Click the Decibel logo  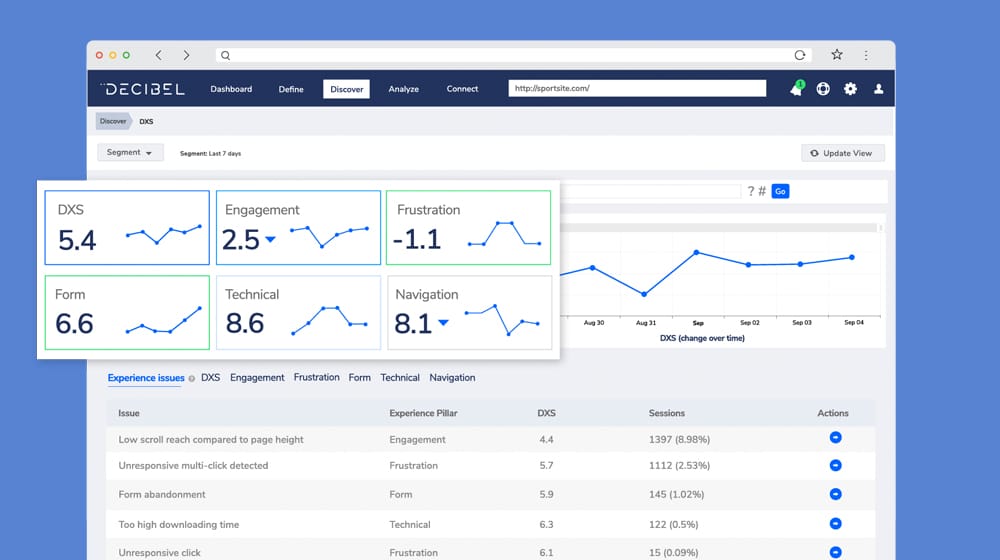[x=142, y=89]
